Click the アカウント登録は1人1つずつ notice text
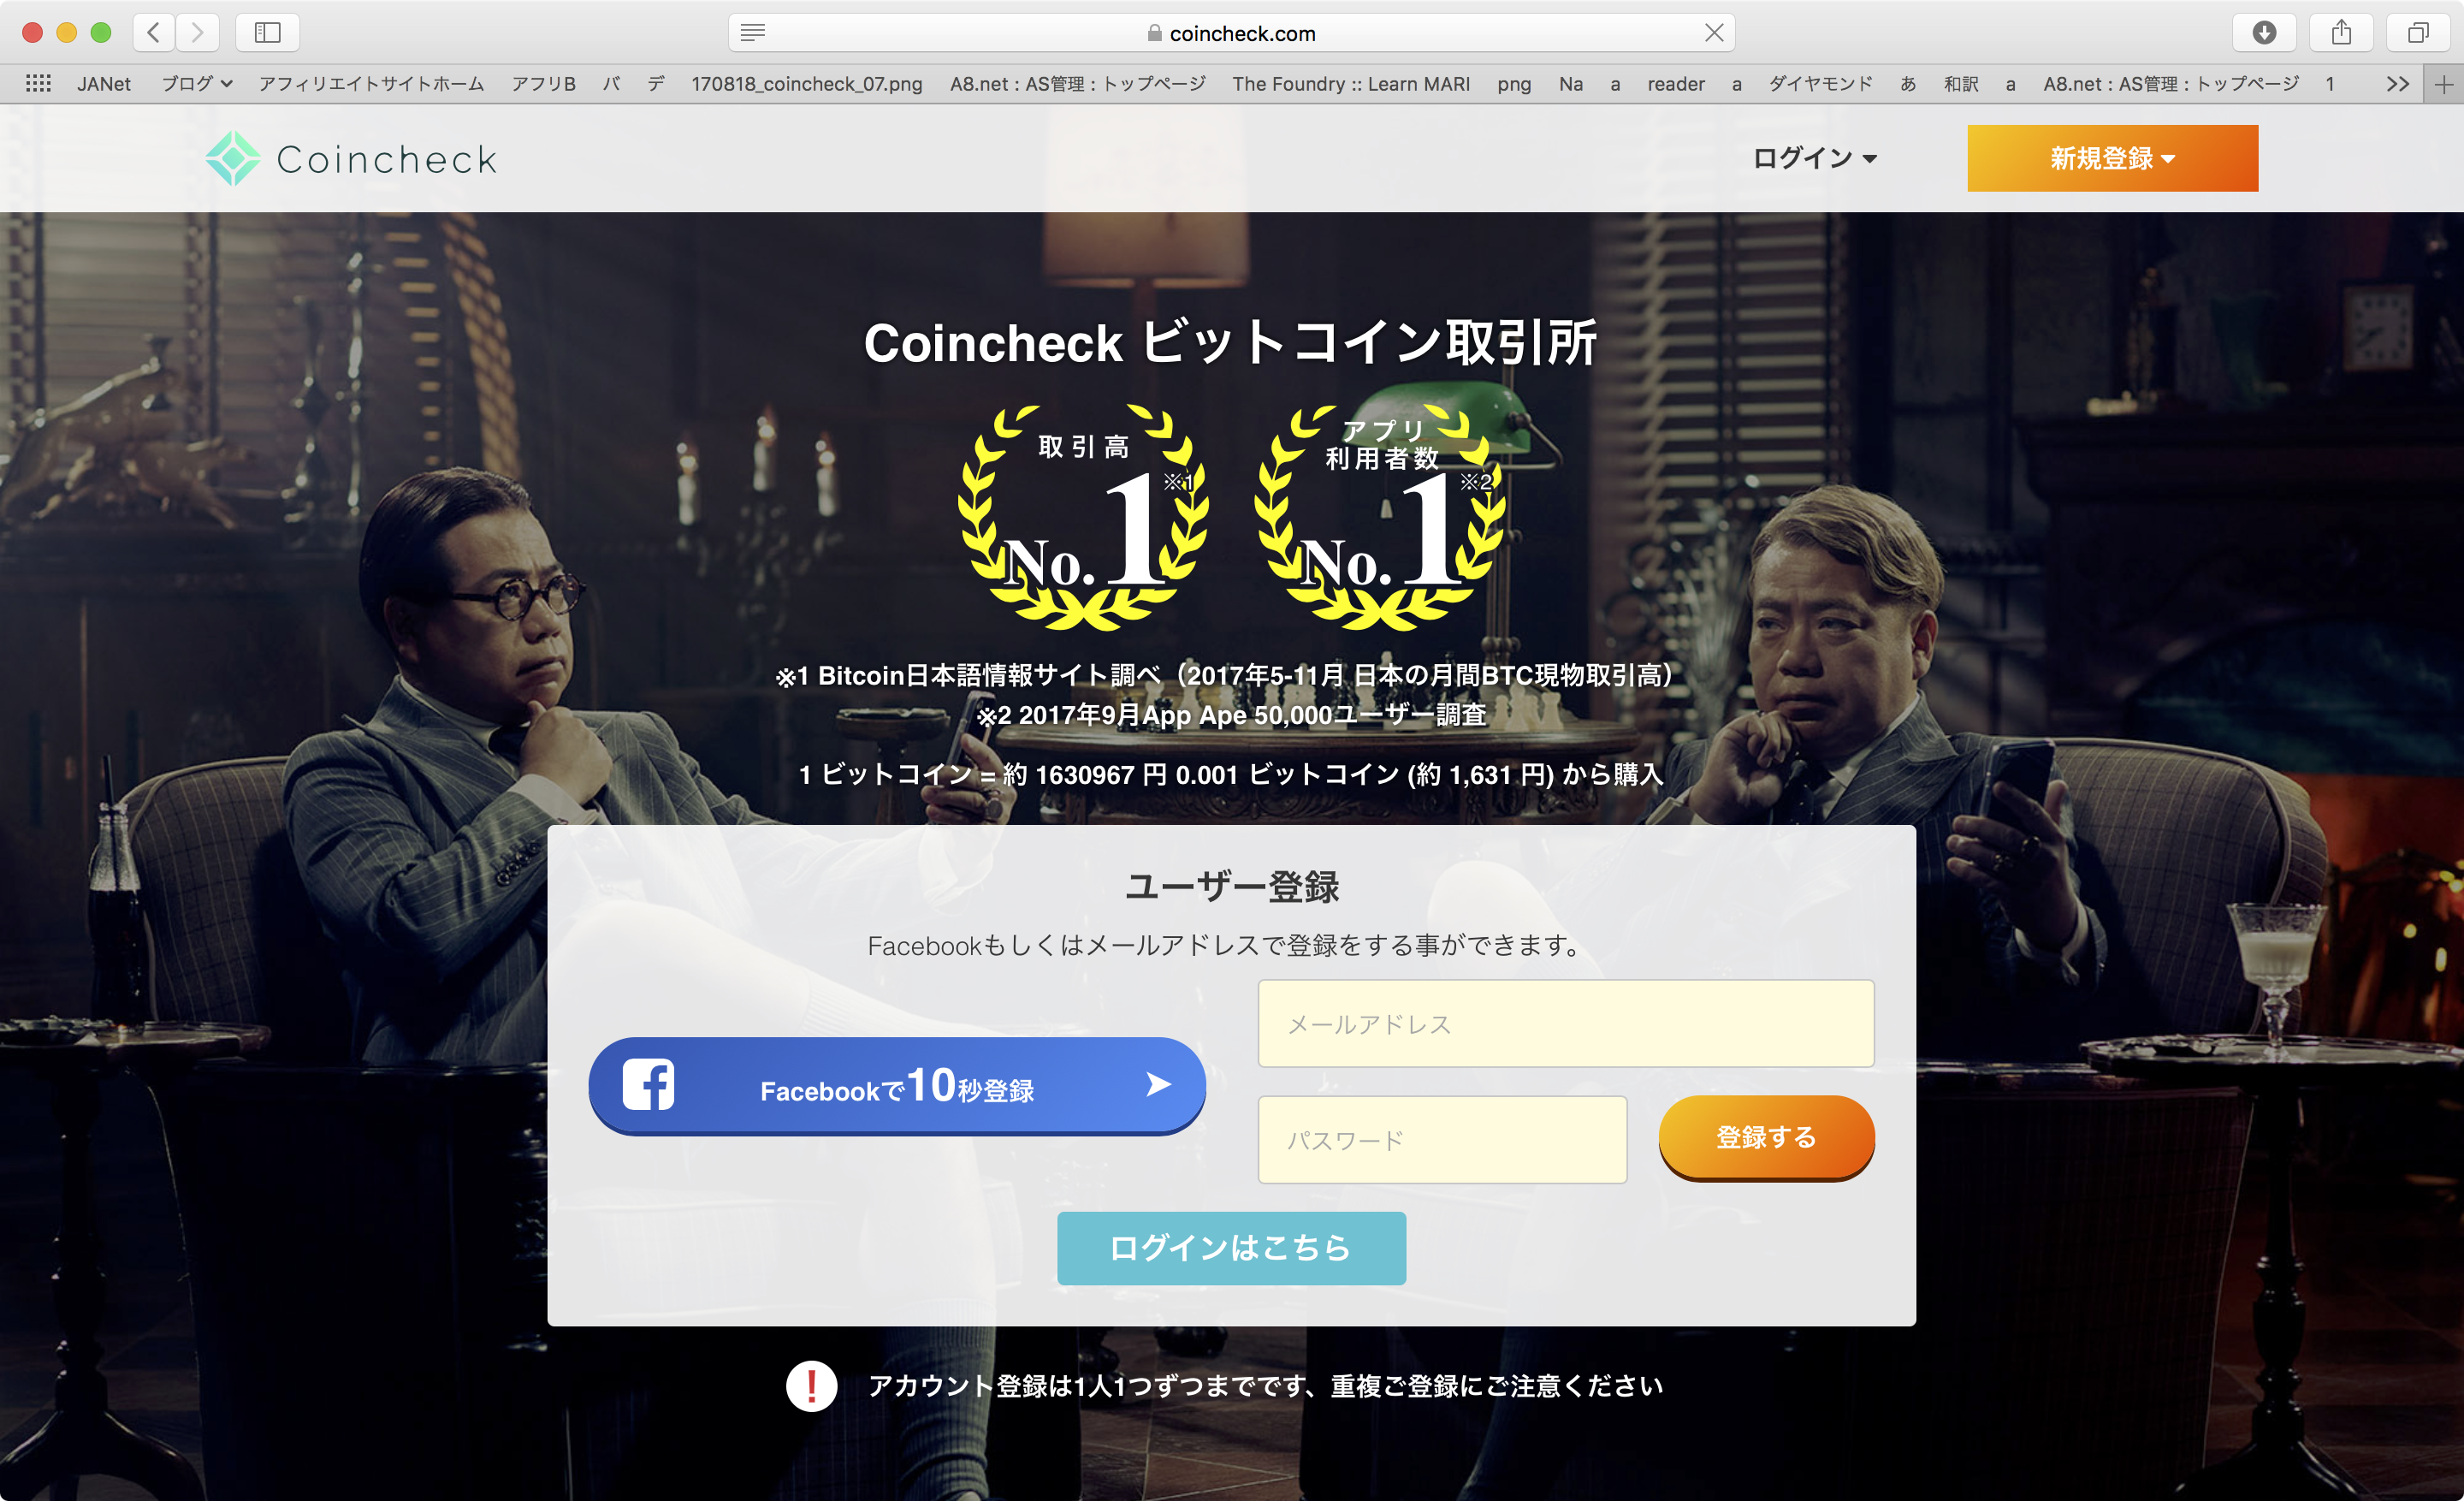 [x=1266, y=1386]
